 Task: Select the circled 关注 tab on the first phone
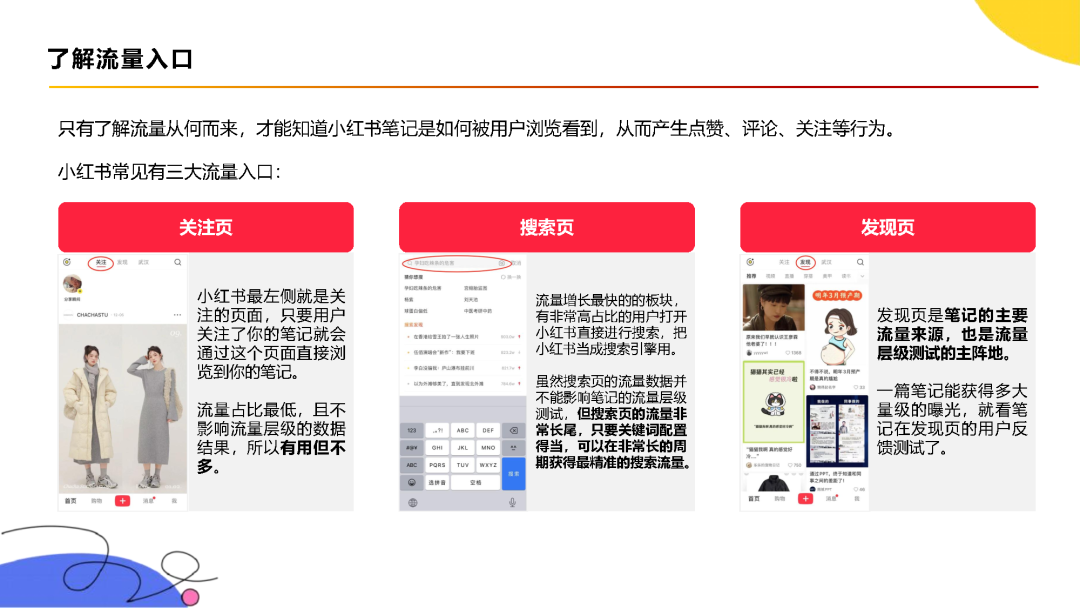[x=103, y=263]
